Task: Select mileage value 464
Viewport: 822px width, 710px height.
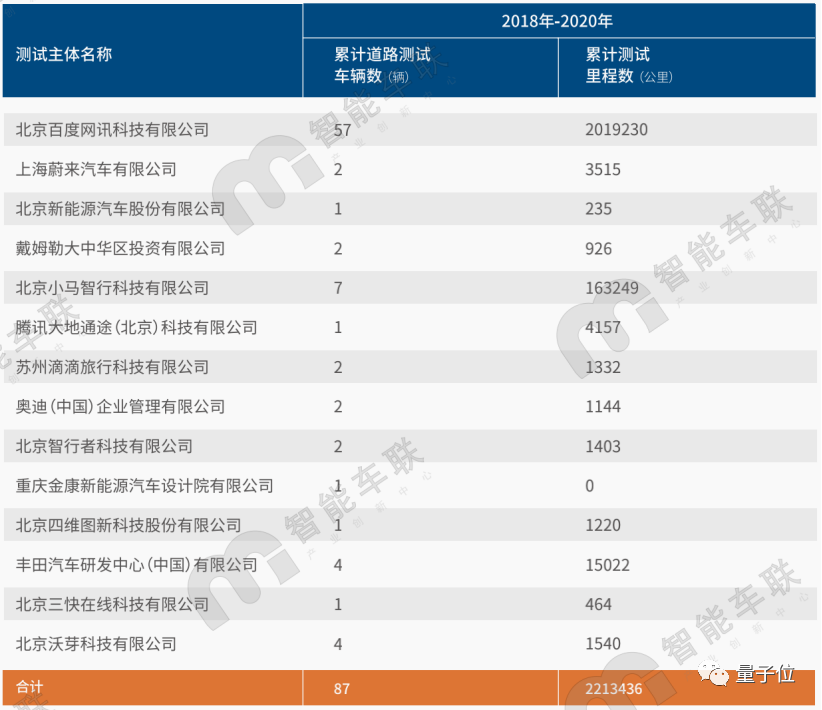Action: [598, 604]
